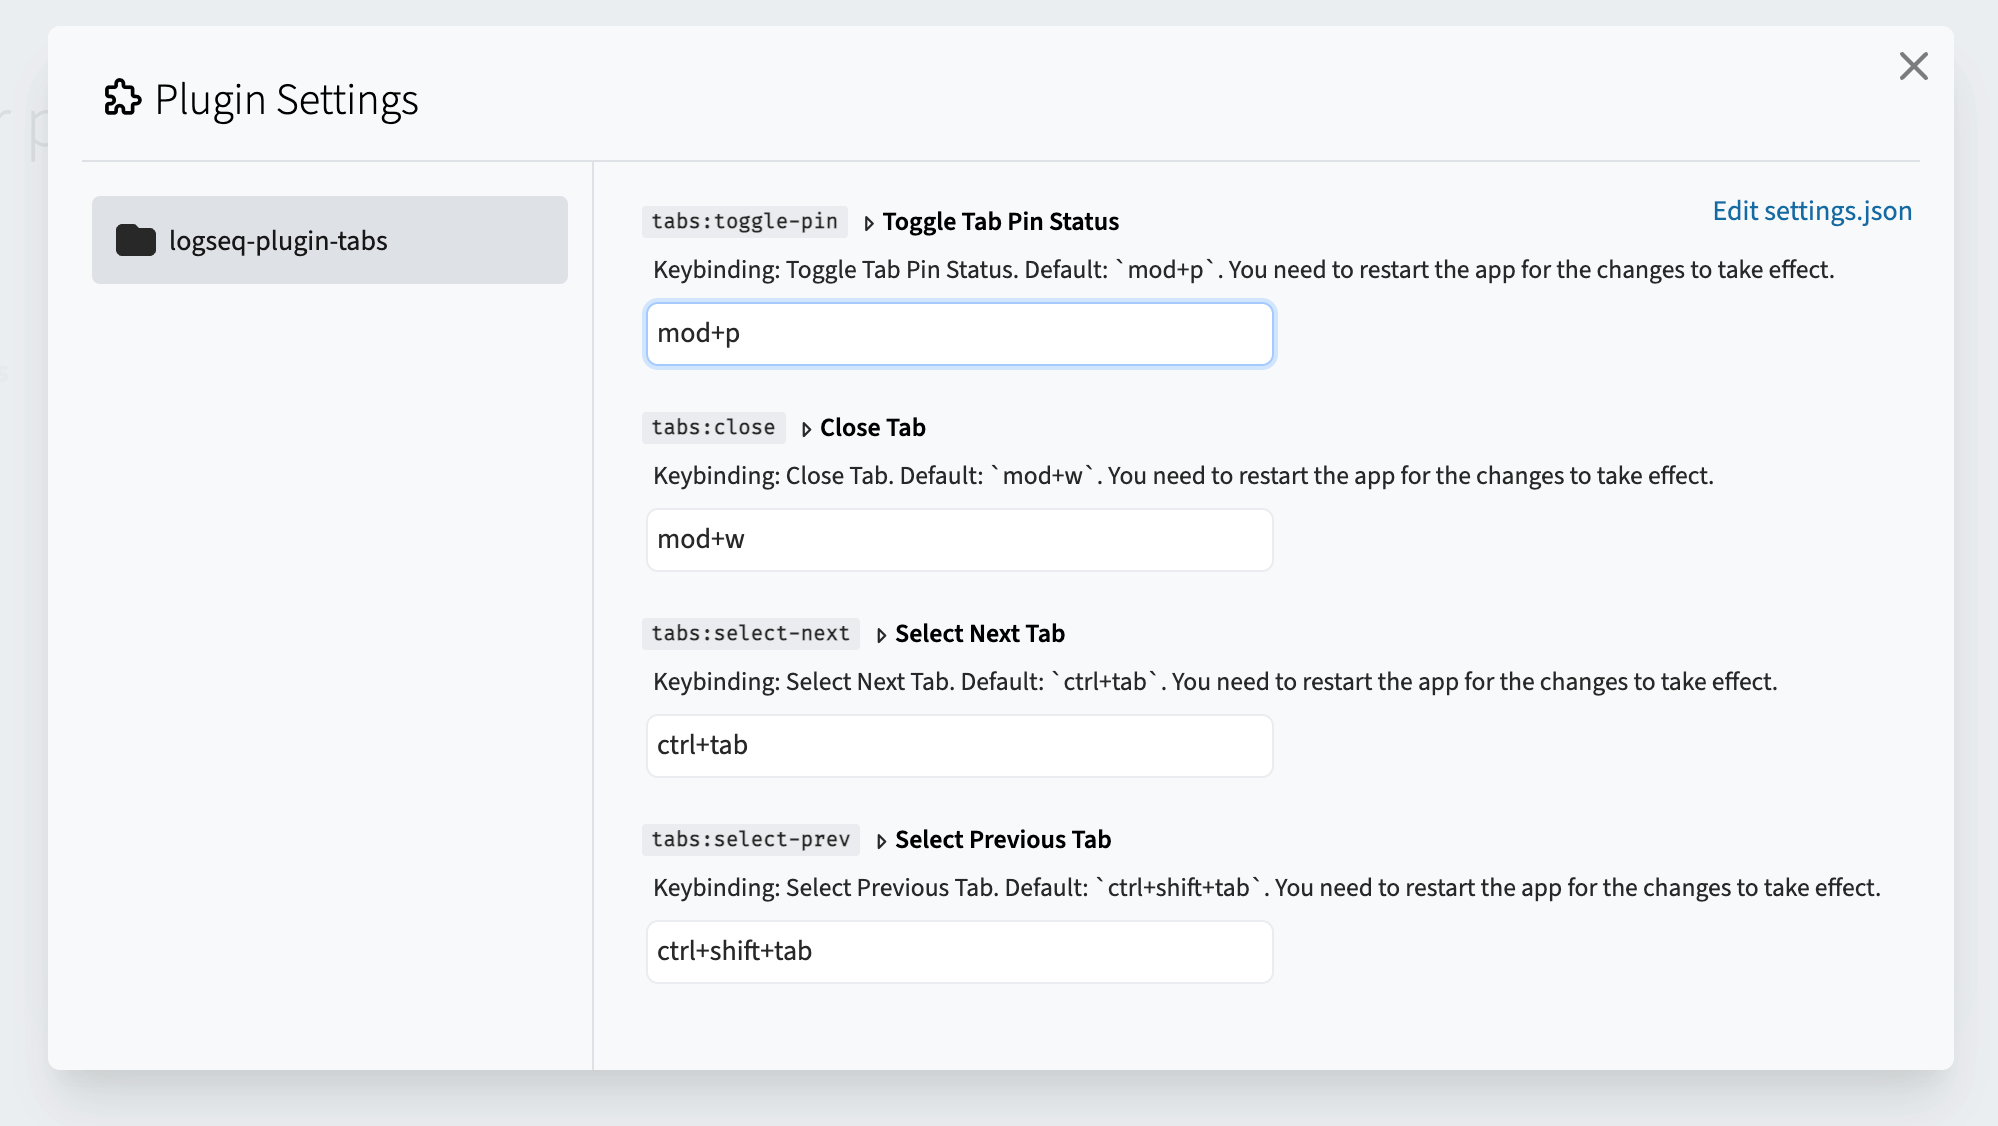Close the Plugin Settings dialog

click(1913, 66)
